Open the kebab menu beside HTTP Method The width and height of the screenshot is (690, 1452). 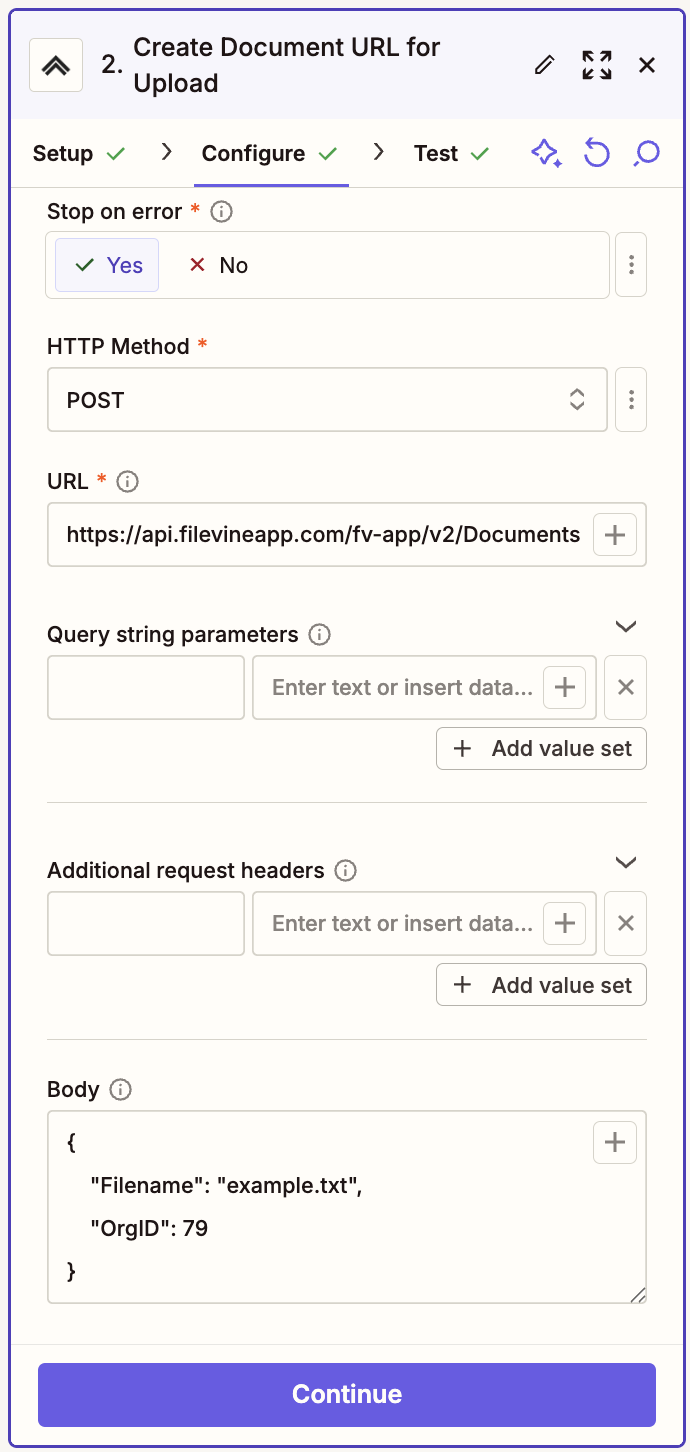click(631, 399)
